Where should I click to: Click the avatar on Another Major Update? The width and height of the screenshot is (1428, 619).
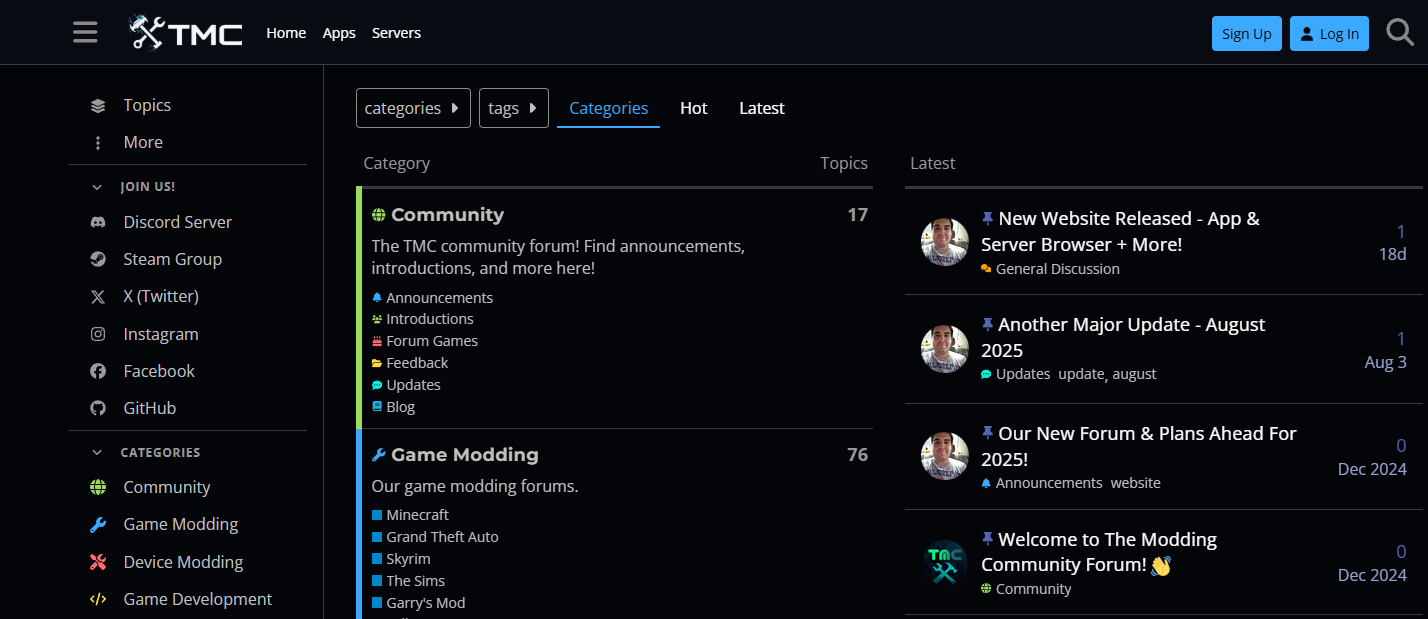[945, 349]
